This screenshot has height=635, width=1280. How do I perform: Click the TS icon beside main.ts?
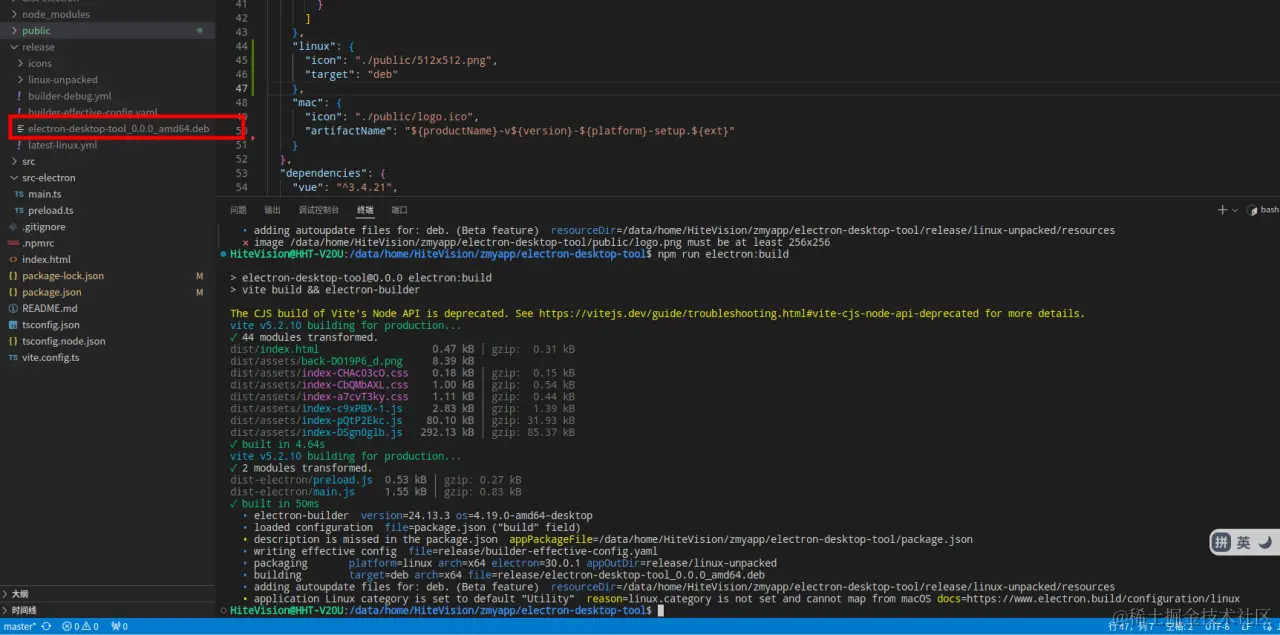tap(19, 194)
